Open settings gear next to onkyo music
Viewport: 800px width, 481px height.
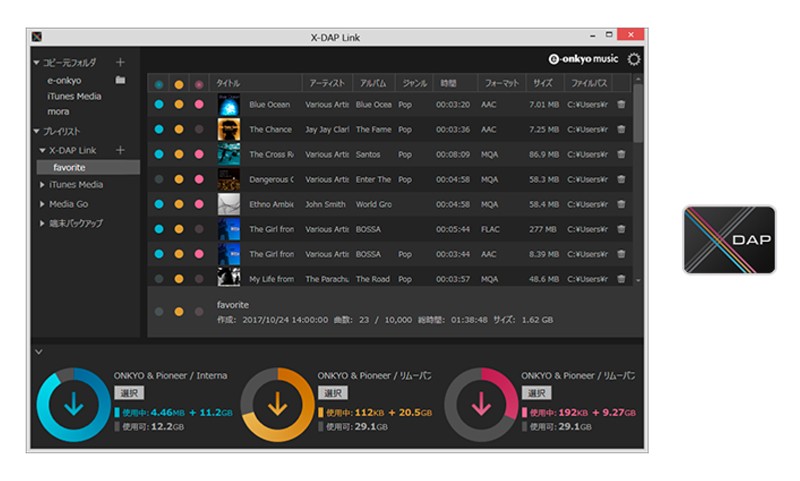pos(634,59)
